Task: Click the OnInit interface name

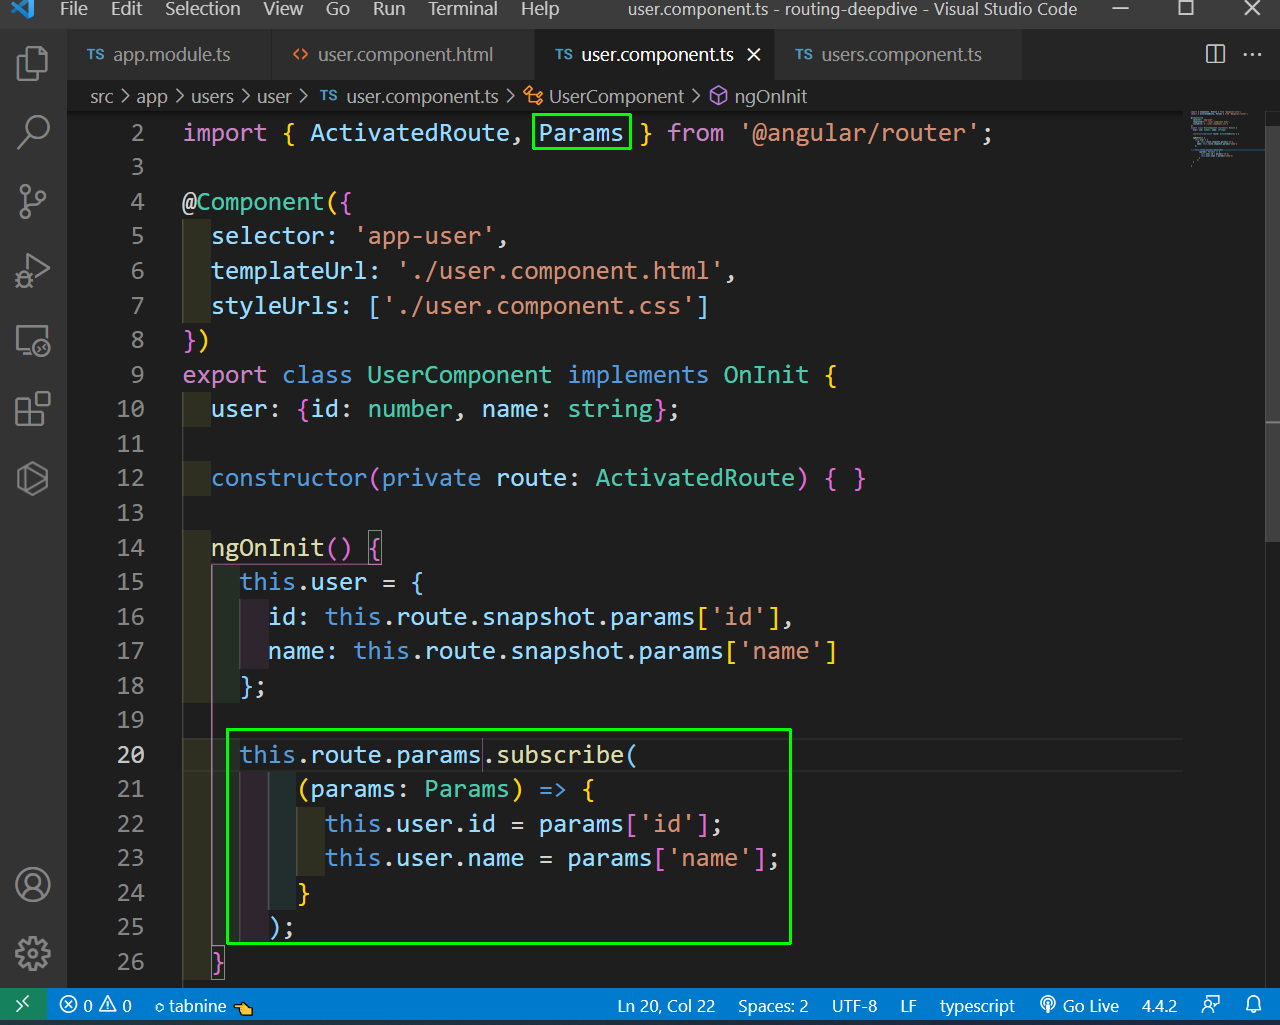Action: click(x=766, y=375)
